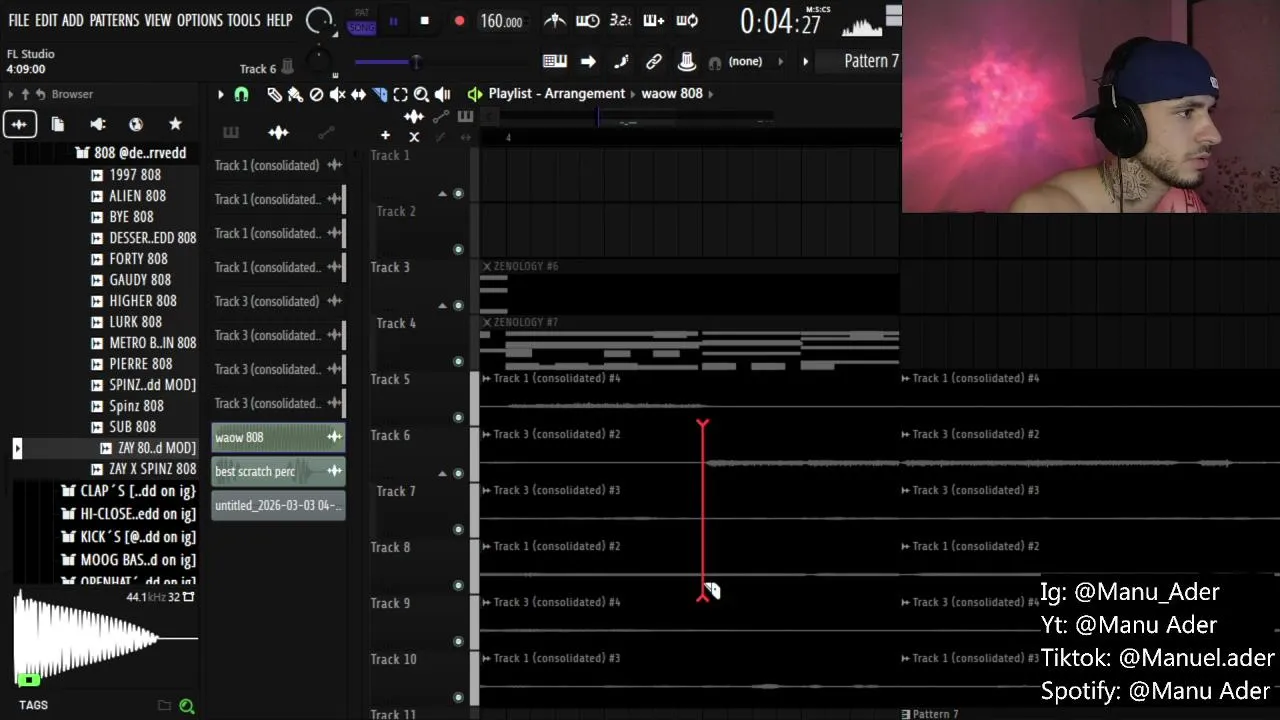1280x720 pixels.
Task: Pause playback
Action: coord(393,21)
